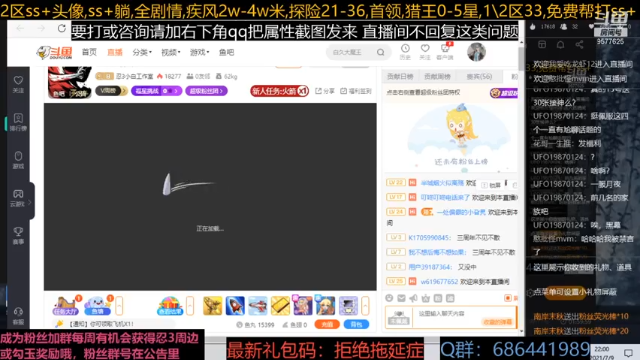Open the 超级粉丝团 super fan club pill
The height and width of the screenshot is (360, 640).
pyautogui.click(x=206, y=91)
